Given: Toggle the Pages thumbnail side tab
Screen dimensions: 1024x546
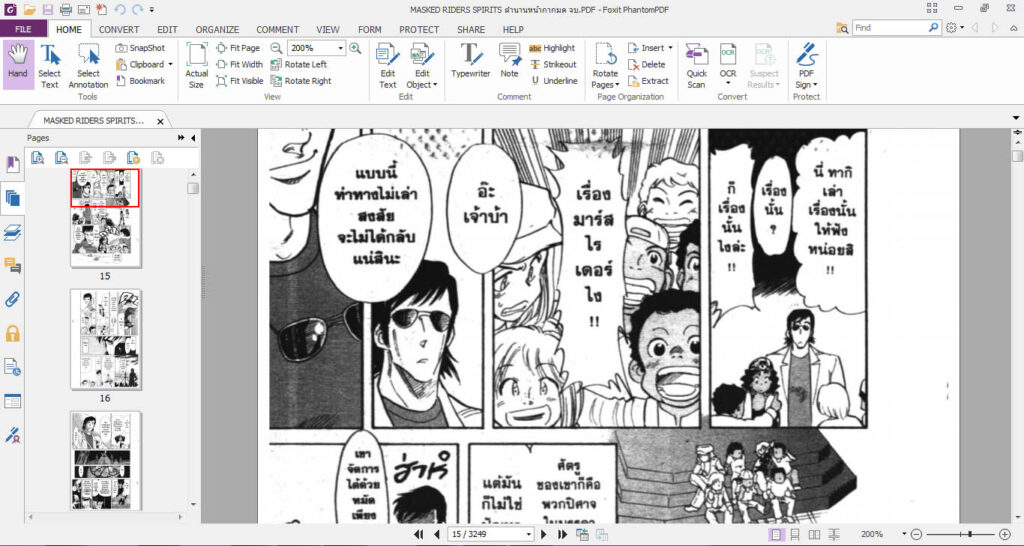Looking at the screenshot, I should (12, 199).
